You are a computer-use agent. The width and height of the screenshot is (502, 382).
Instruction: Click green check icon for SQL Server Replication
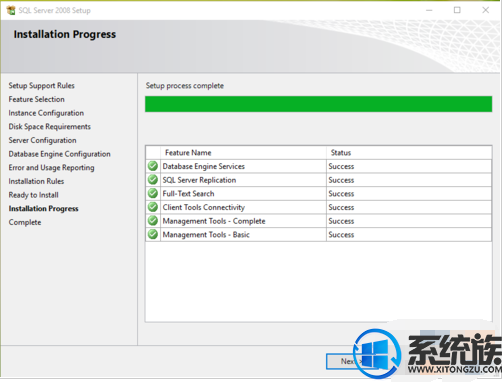(153, 180)
